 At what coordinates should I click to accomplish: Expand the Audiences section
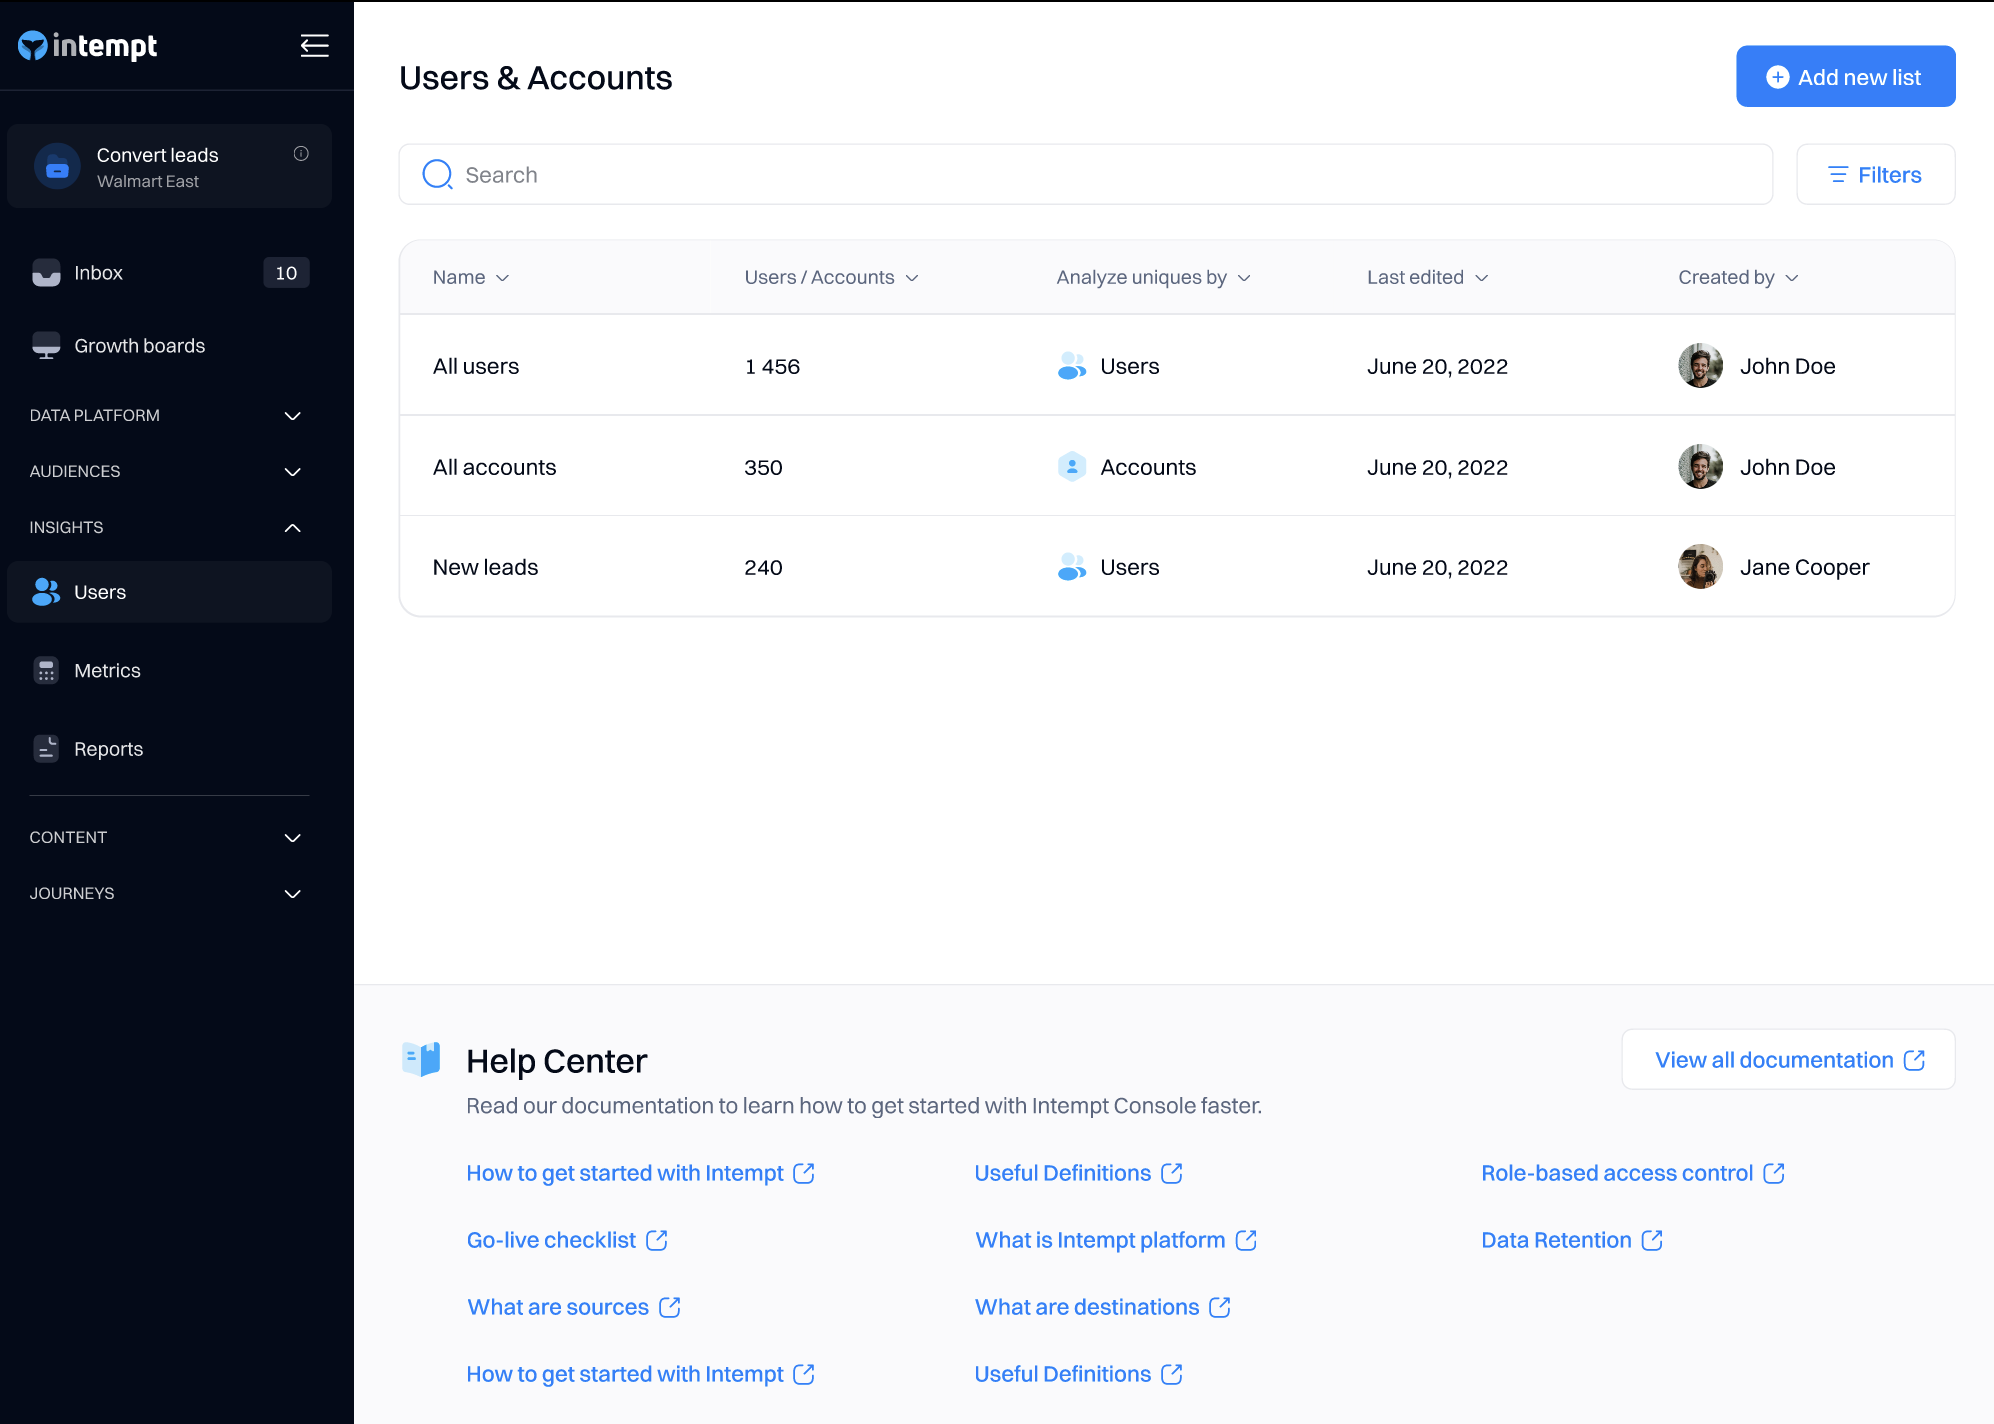[293, 472]
